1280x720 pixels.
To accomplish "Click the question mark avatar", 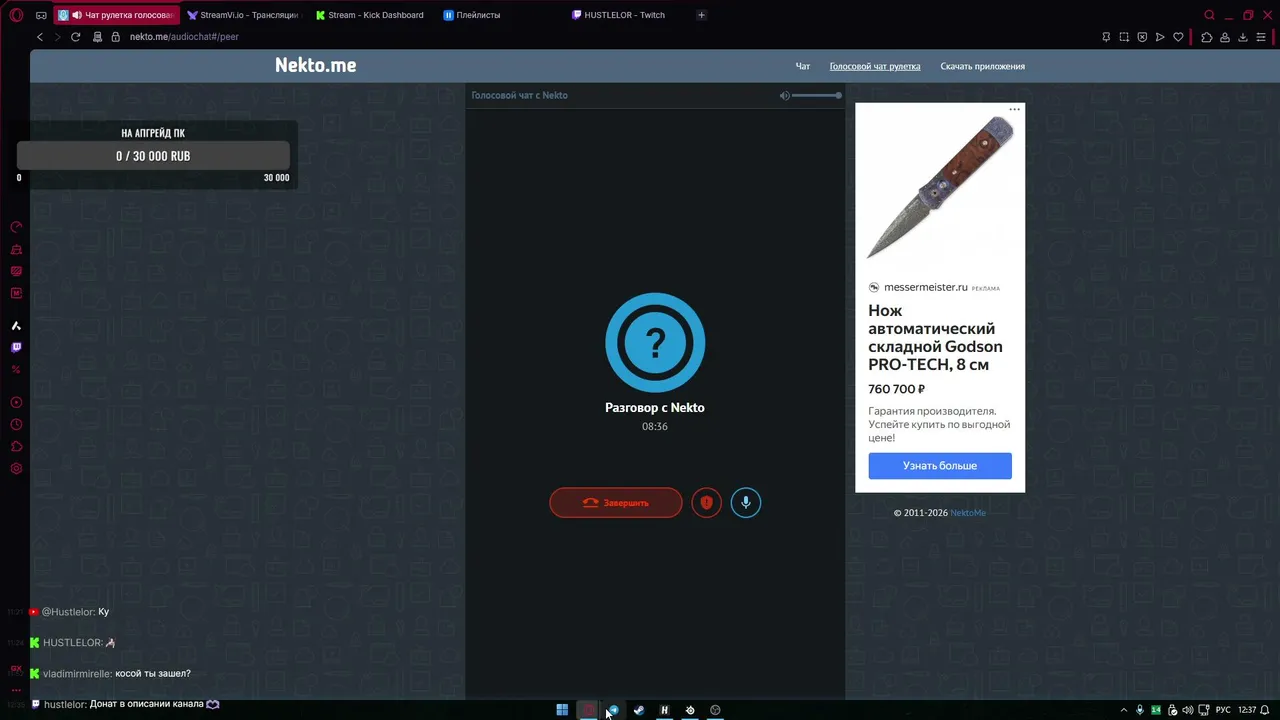I will pyautogui.click(x=655, y=343).
